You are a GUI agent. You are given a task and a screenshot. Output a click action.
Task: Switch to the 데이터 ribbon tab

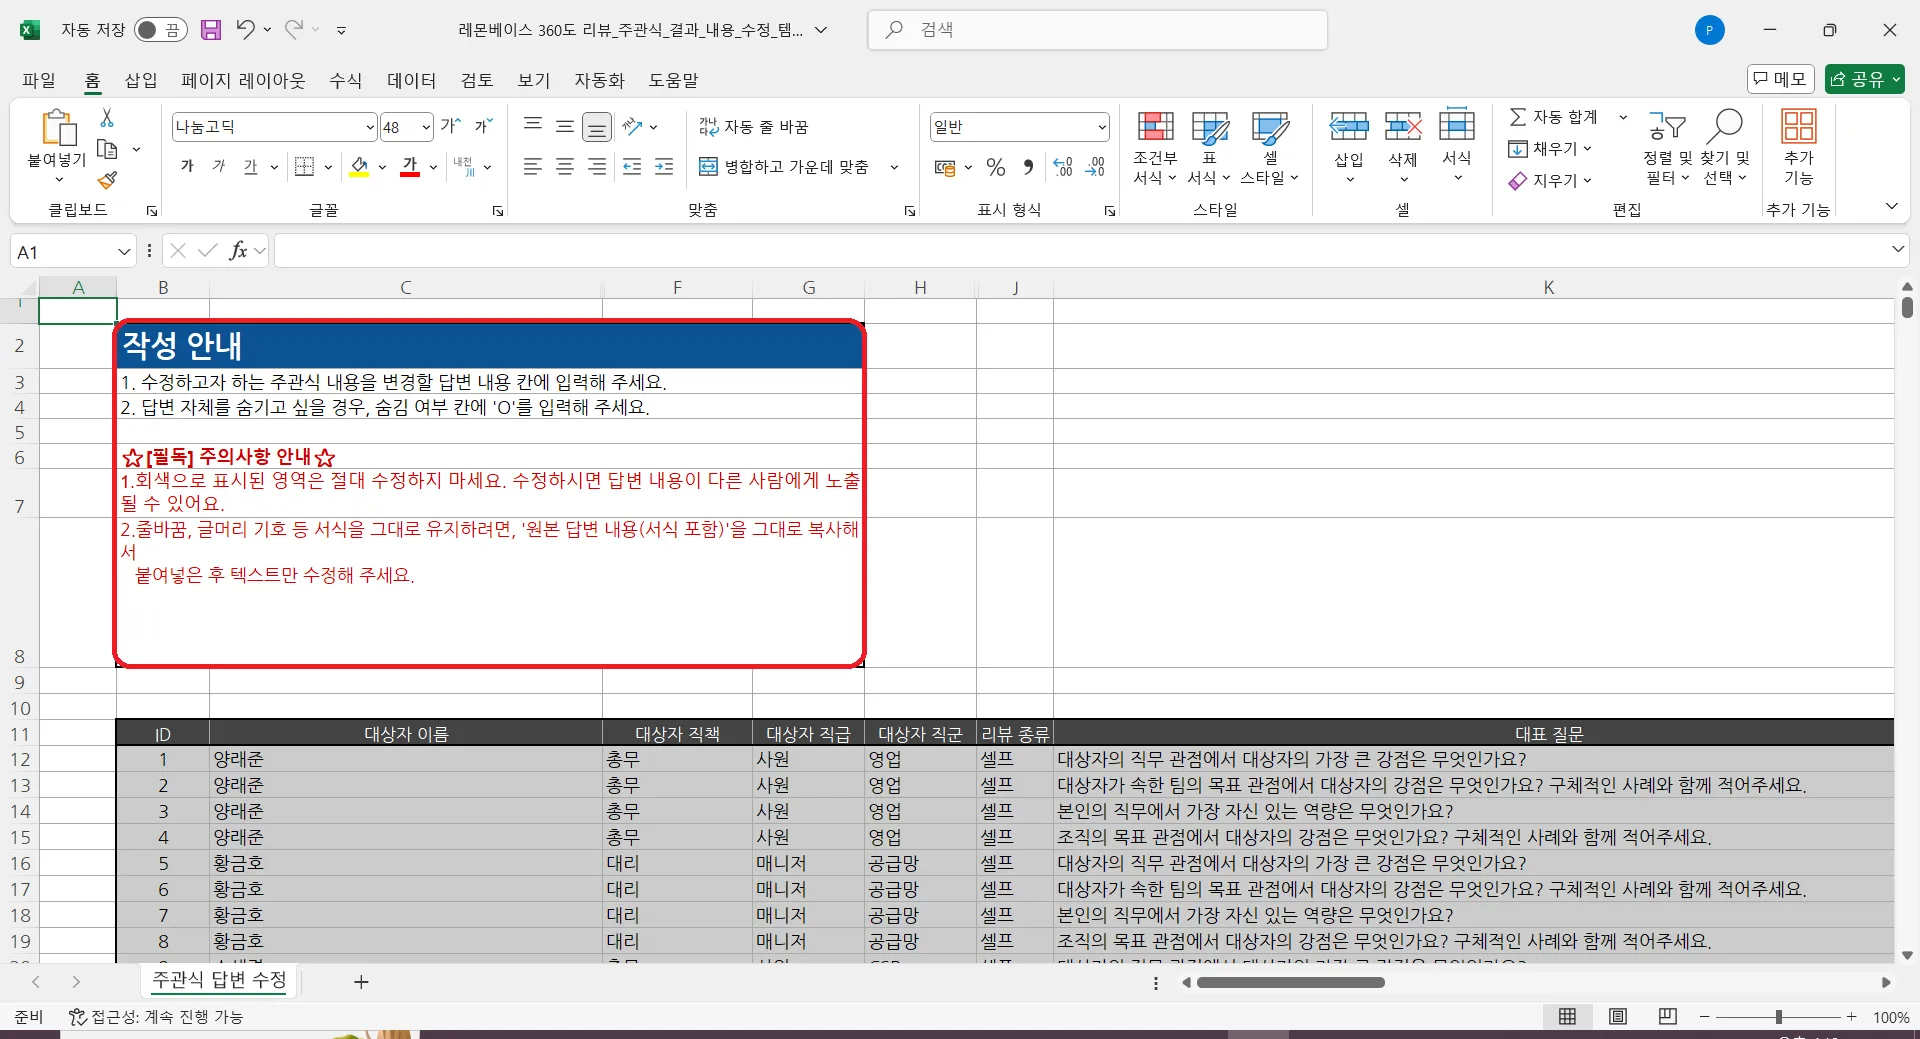(x=412, y=80)
